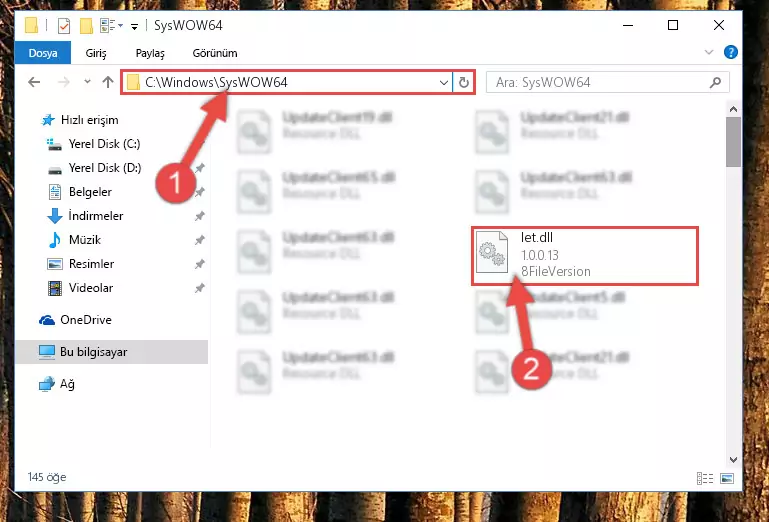Click the Bu bilgisayar monitor icon
The image size is (769, 522).
(47, 352)
